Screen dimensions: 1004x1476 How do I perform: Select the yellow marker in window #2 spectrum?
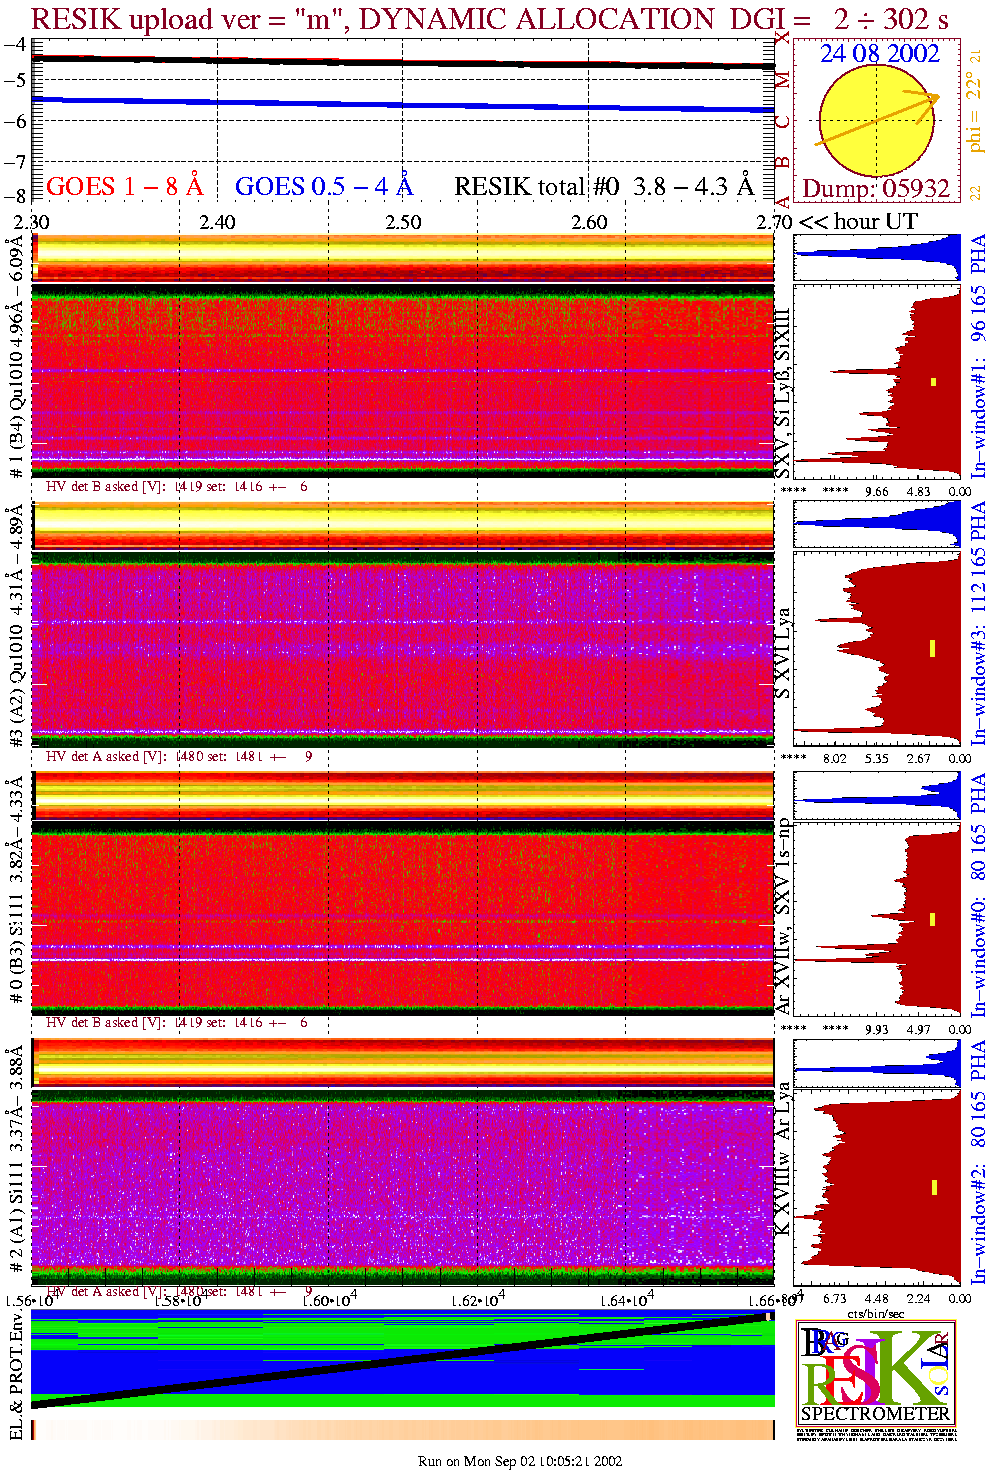click(933, 1187)
